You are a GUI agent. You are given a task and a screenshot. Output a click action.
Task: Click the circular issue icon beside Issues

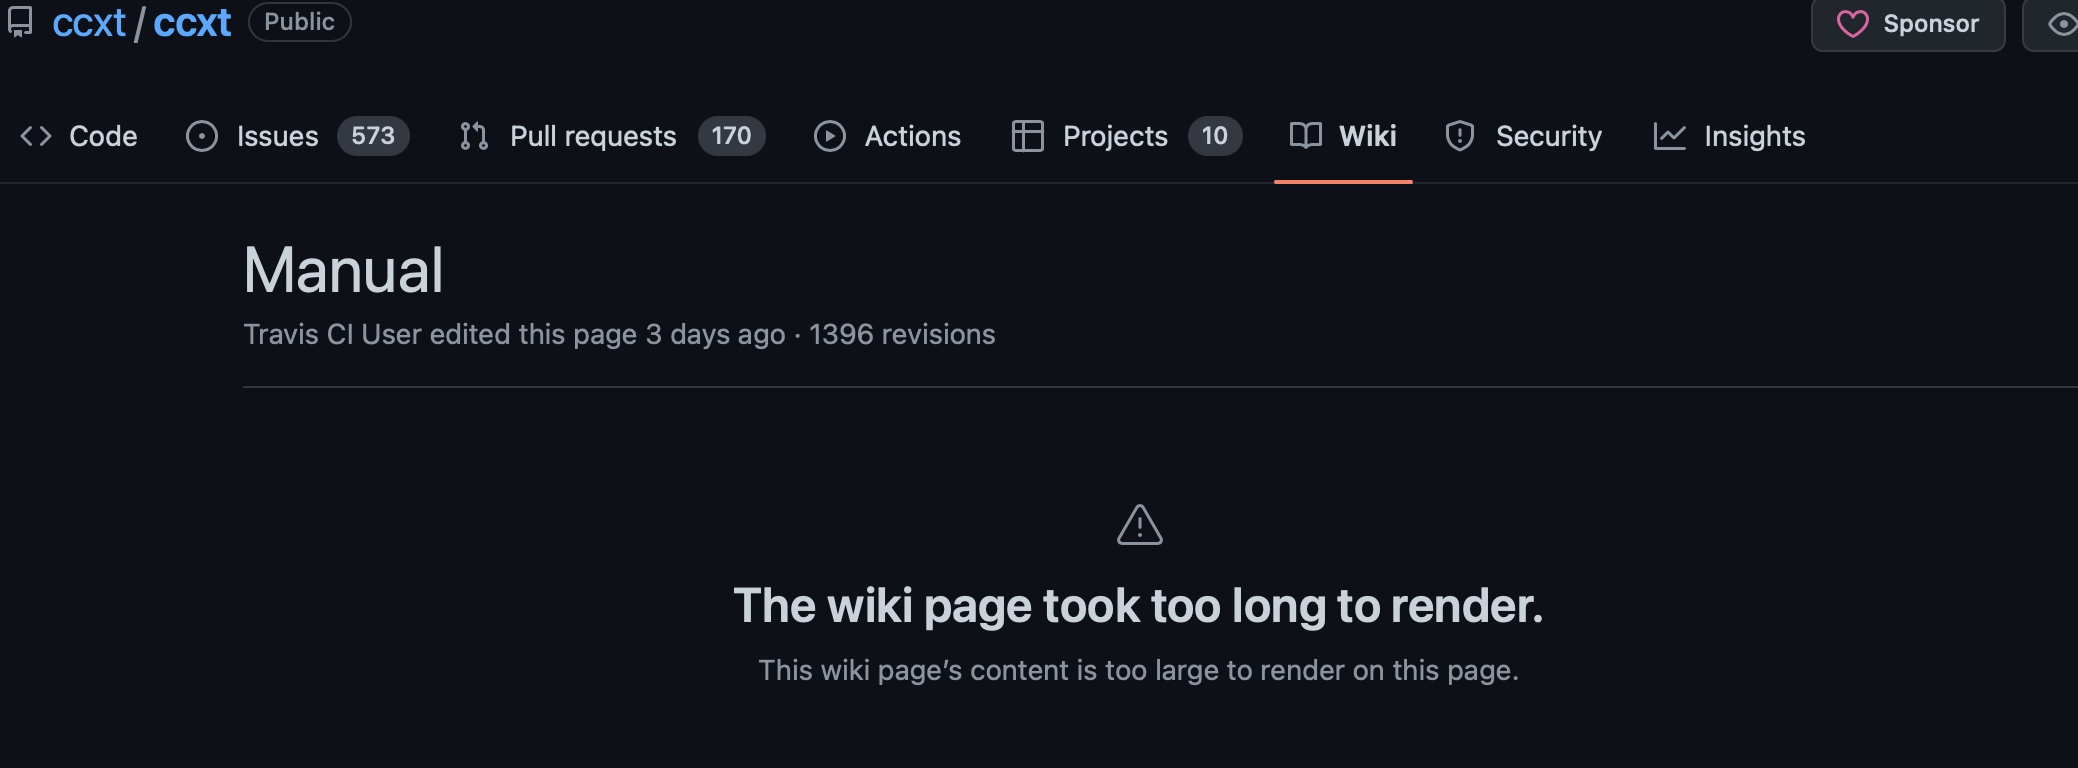click(x=201, y=136)
